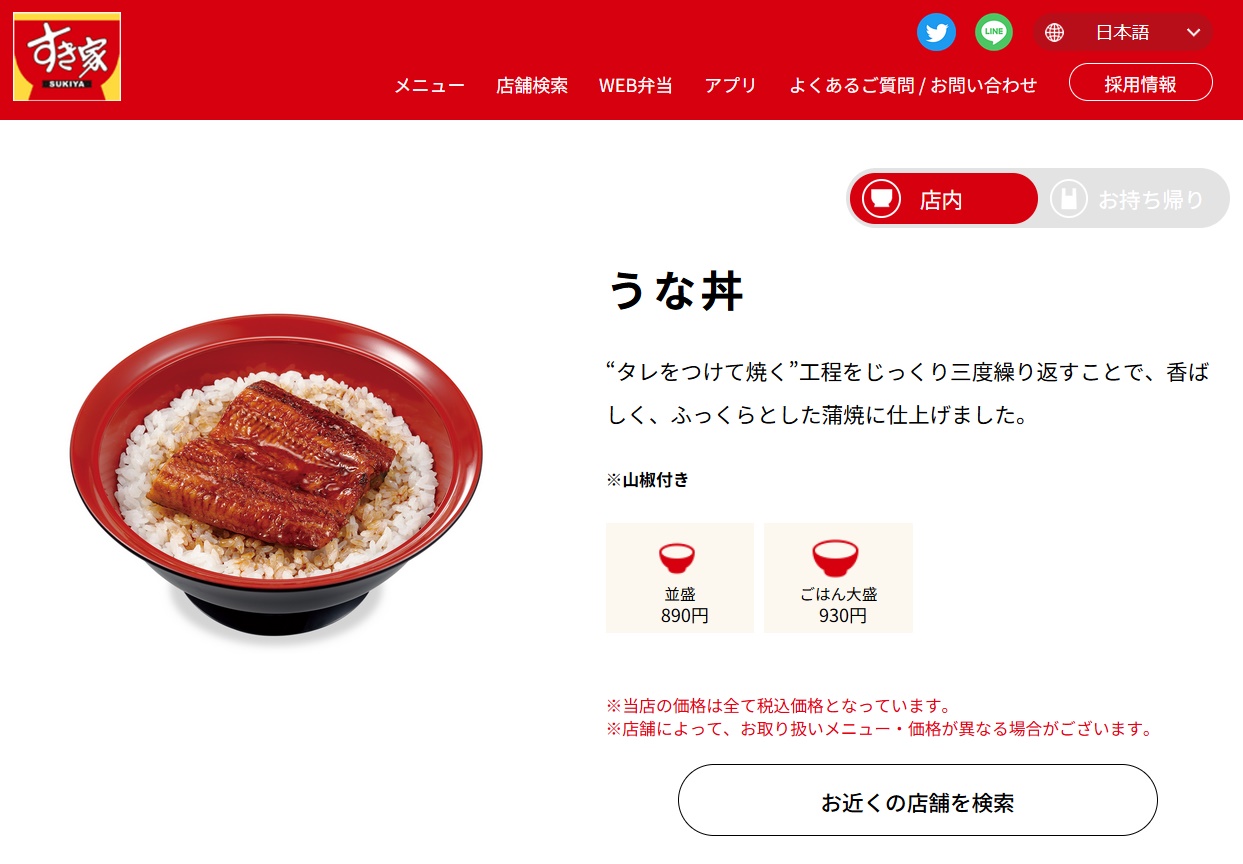
Task: Open the Twitter icon link
Action: click(x=936, y=32)
